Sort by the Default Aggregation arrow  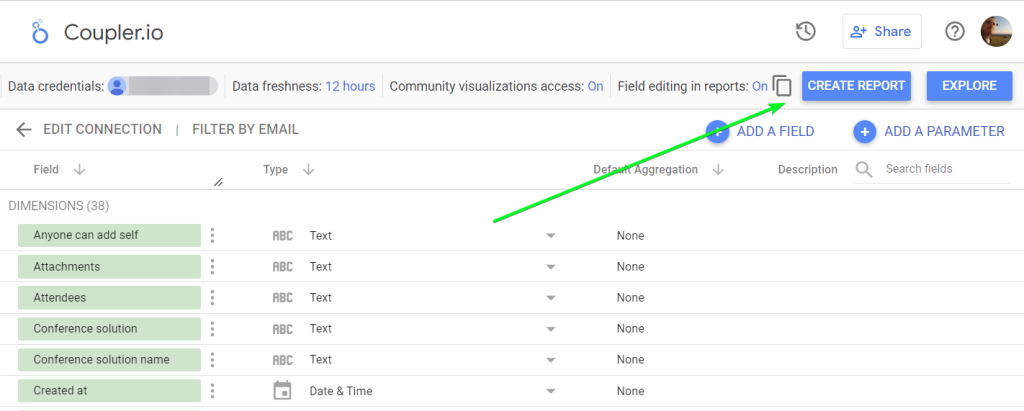coord(718,169)
